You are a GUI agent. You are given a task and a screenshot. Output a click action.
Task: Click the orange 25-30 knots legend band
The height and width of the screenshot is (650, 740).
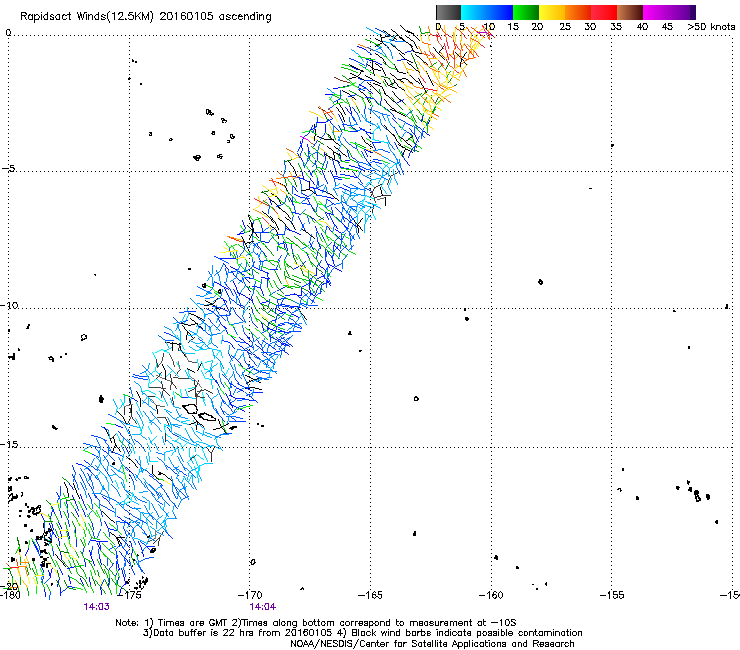pos(578,12)
